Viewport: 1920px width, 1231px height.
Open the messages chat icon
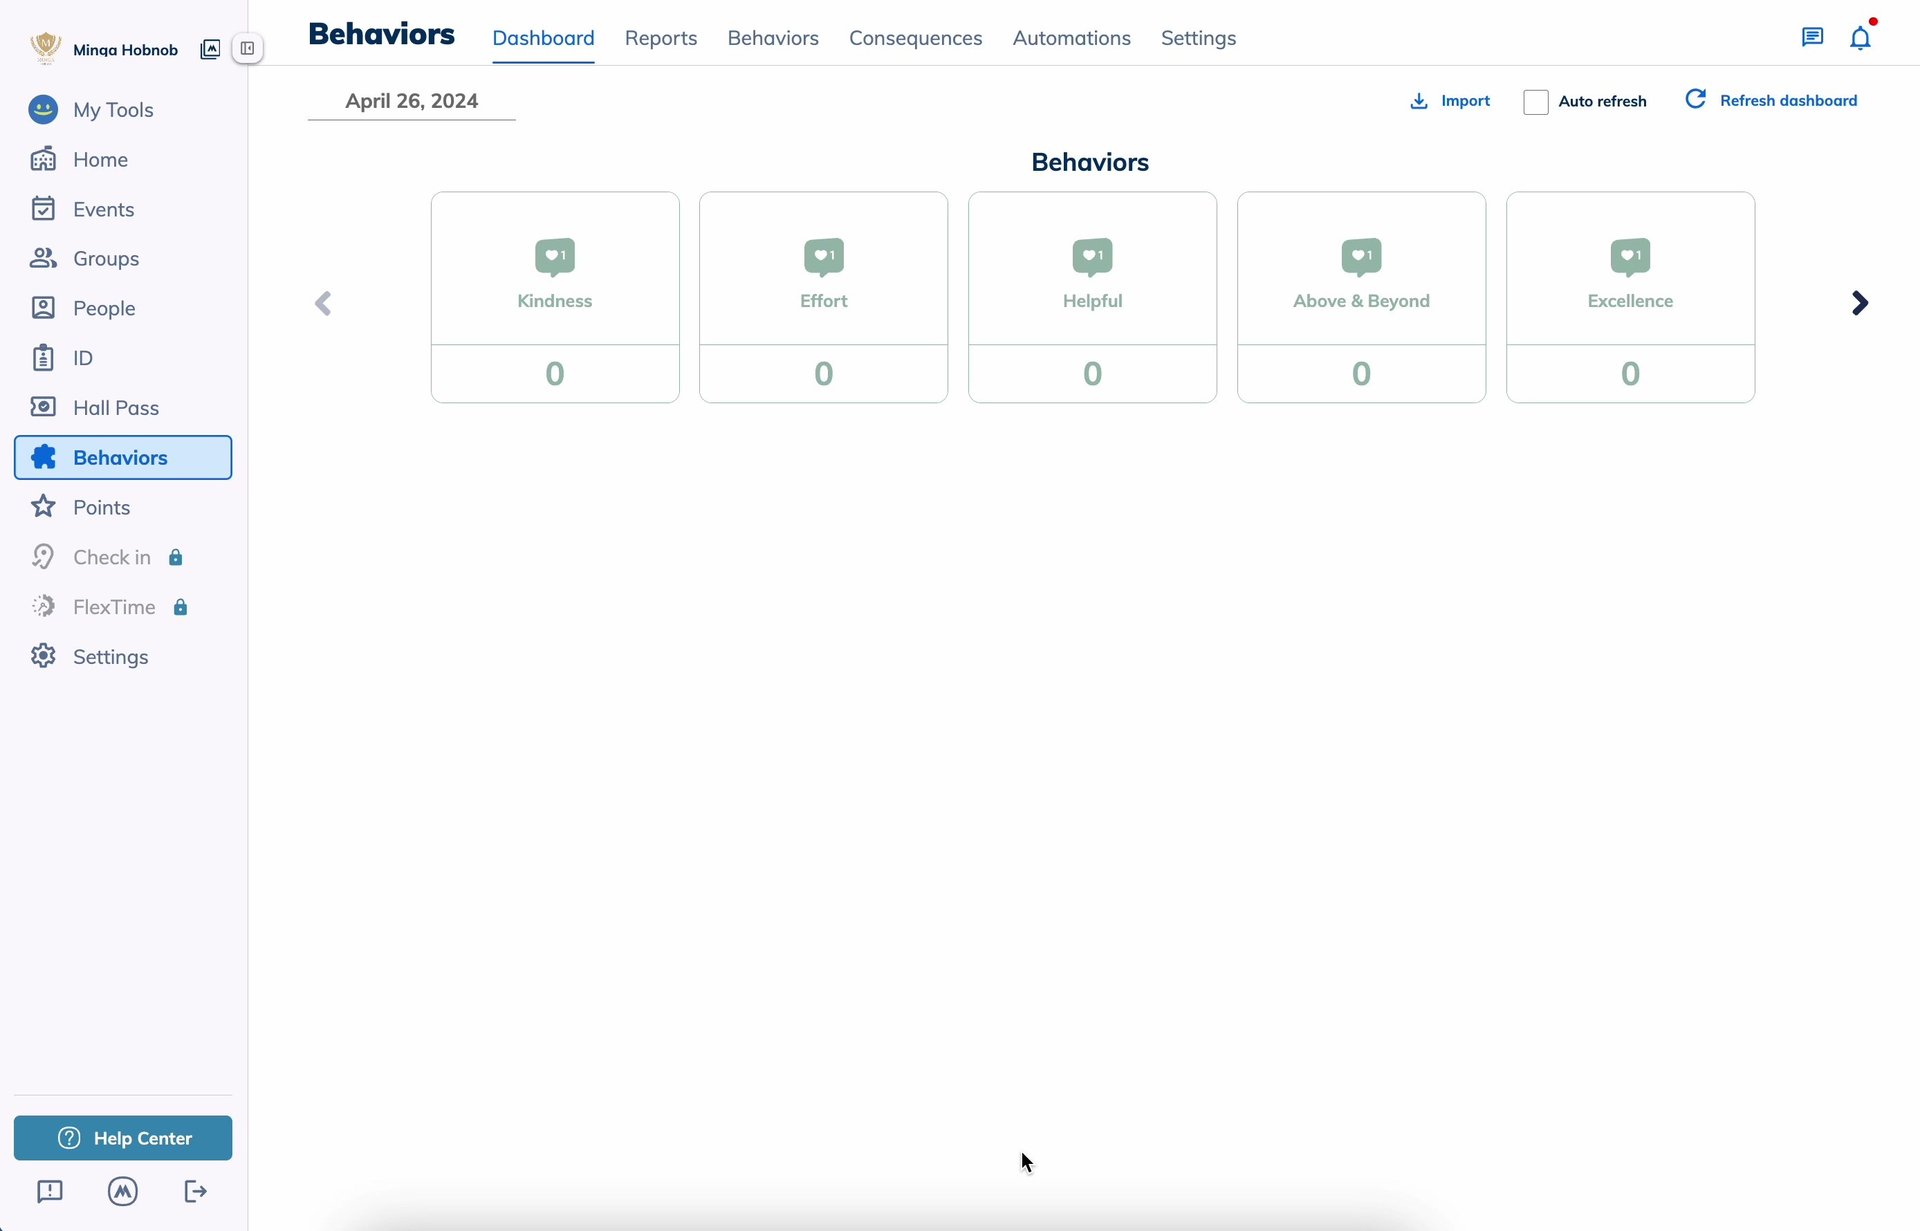pyautogui.click(x=1811, y=38)
